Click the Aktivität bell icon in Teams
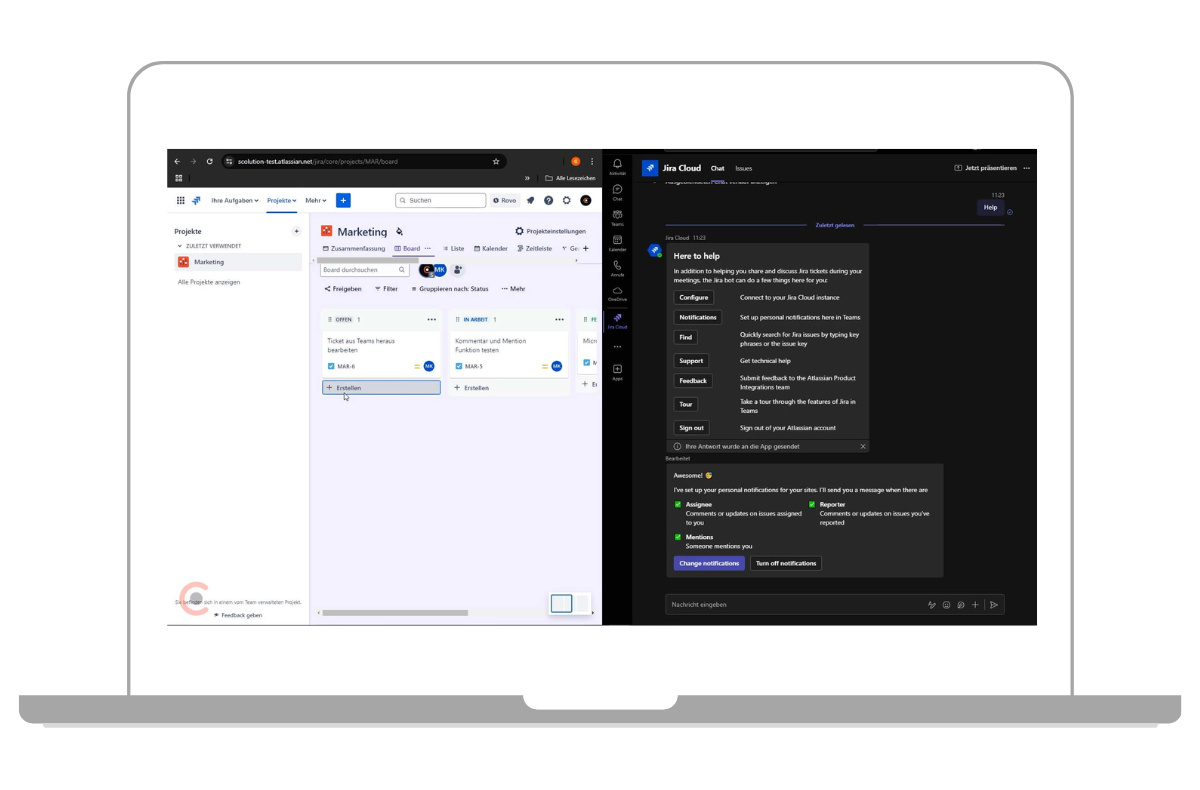Image resolution: width=1200 pixels, height=790 pixels. click(617, 165)
